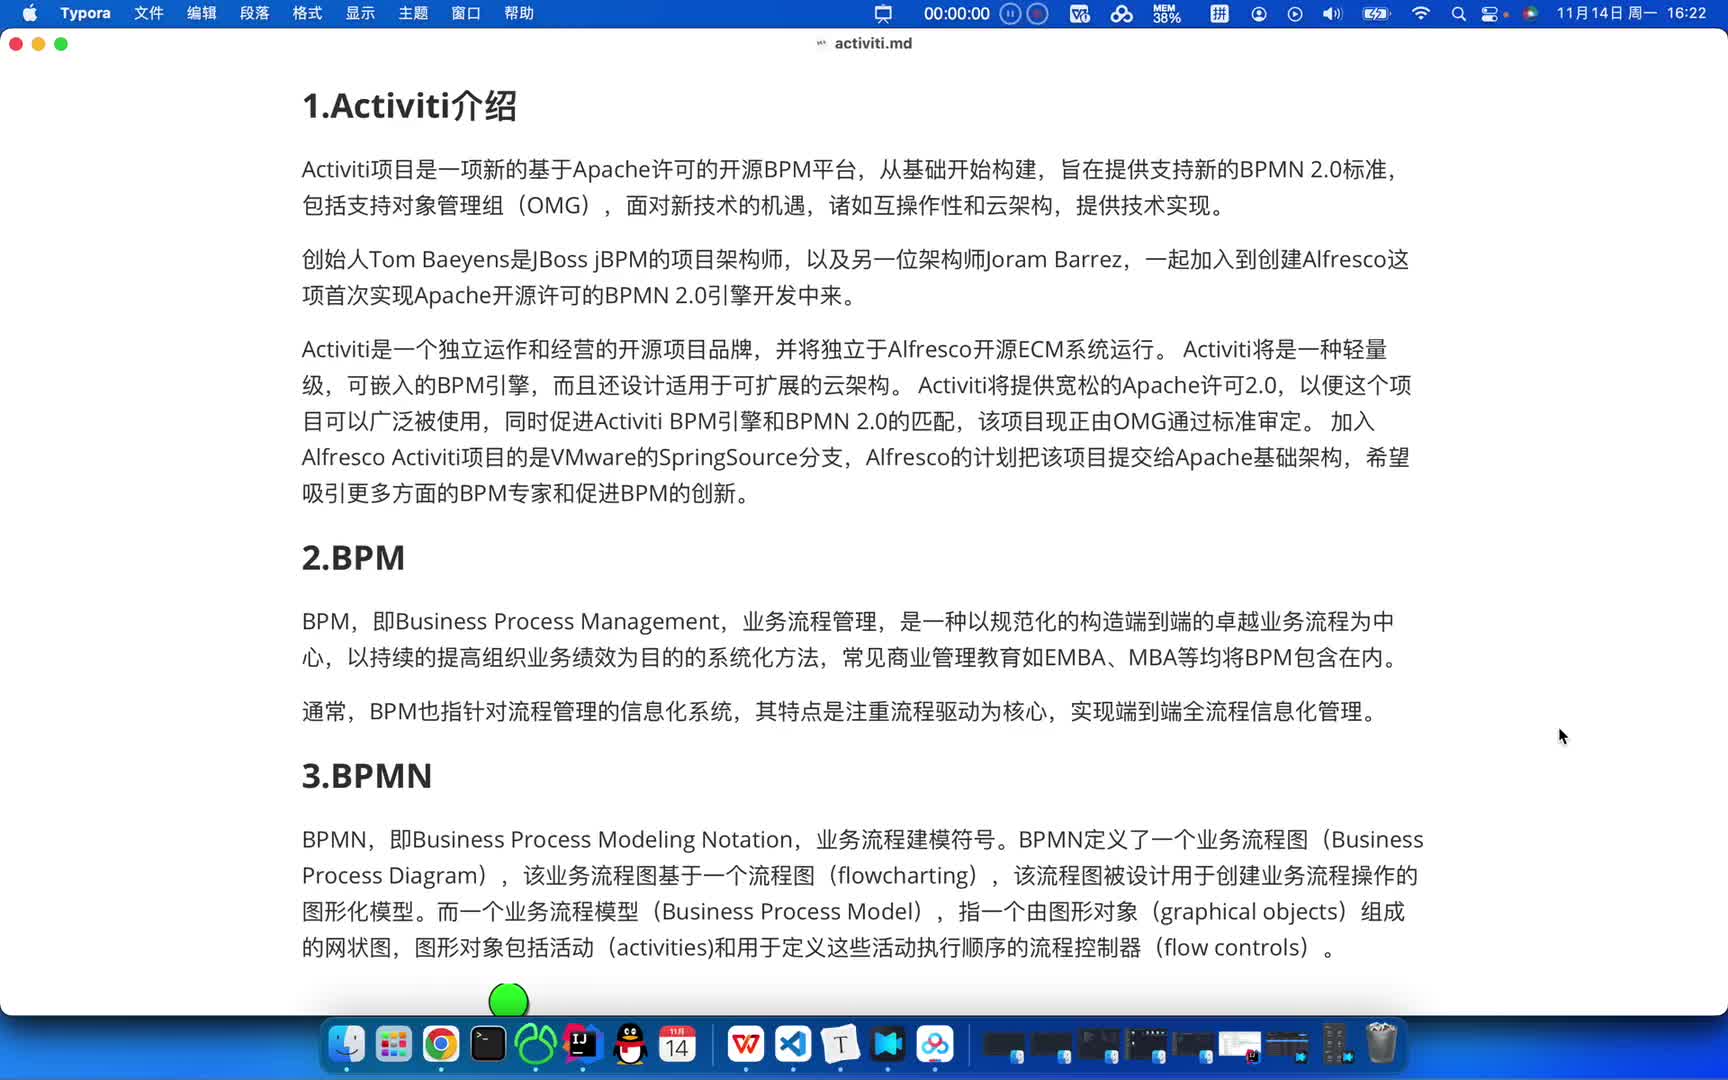This screenshot has width=1728, height=1080.
Task: Open the white minimized window thumbnail in Dock
Action: [x=1239, y=1045]
